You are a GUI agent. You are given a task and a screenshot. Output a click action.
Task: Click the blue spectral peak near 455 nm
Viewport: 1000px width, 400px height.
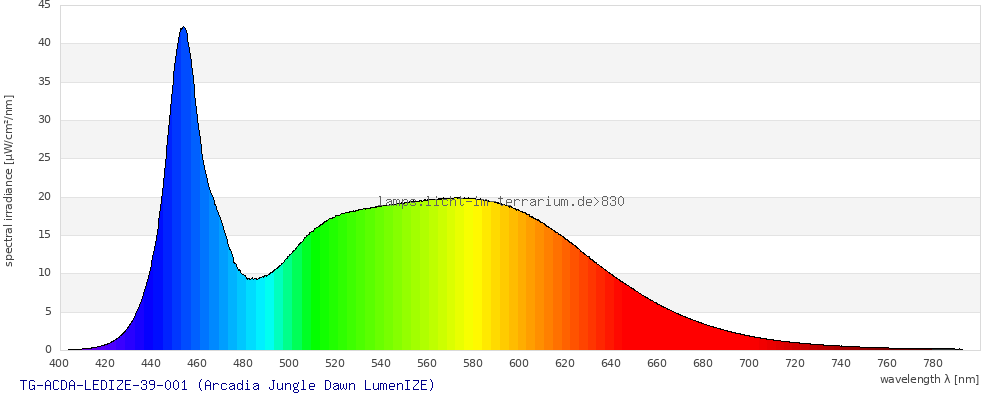coord(184,188)
